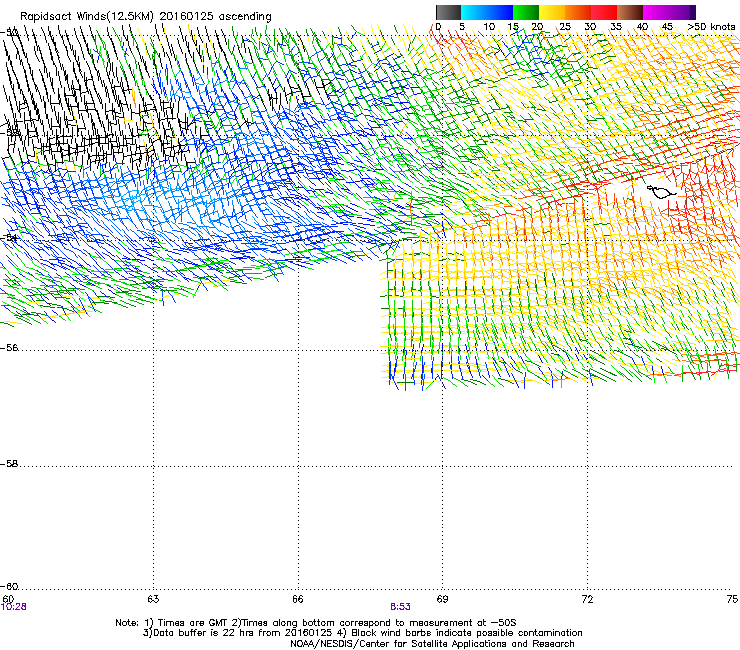Image resolution: width=740 pixels, height=650 pixels.
Task: Click the '63' longitude axis label
Action: point(153,599)
